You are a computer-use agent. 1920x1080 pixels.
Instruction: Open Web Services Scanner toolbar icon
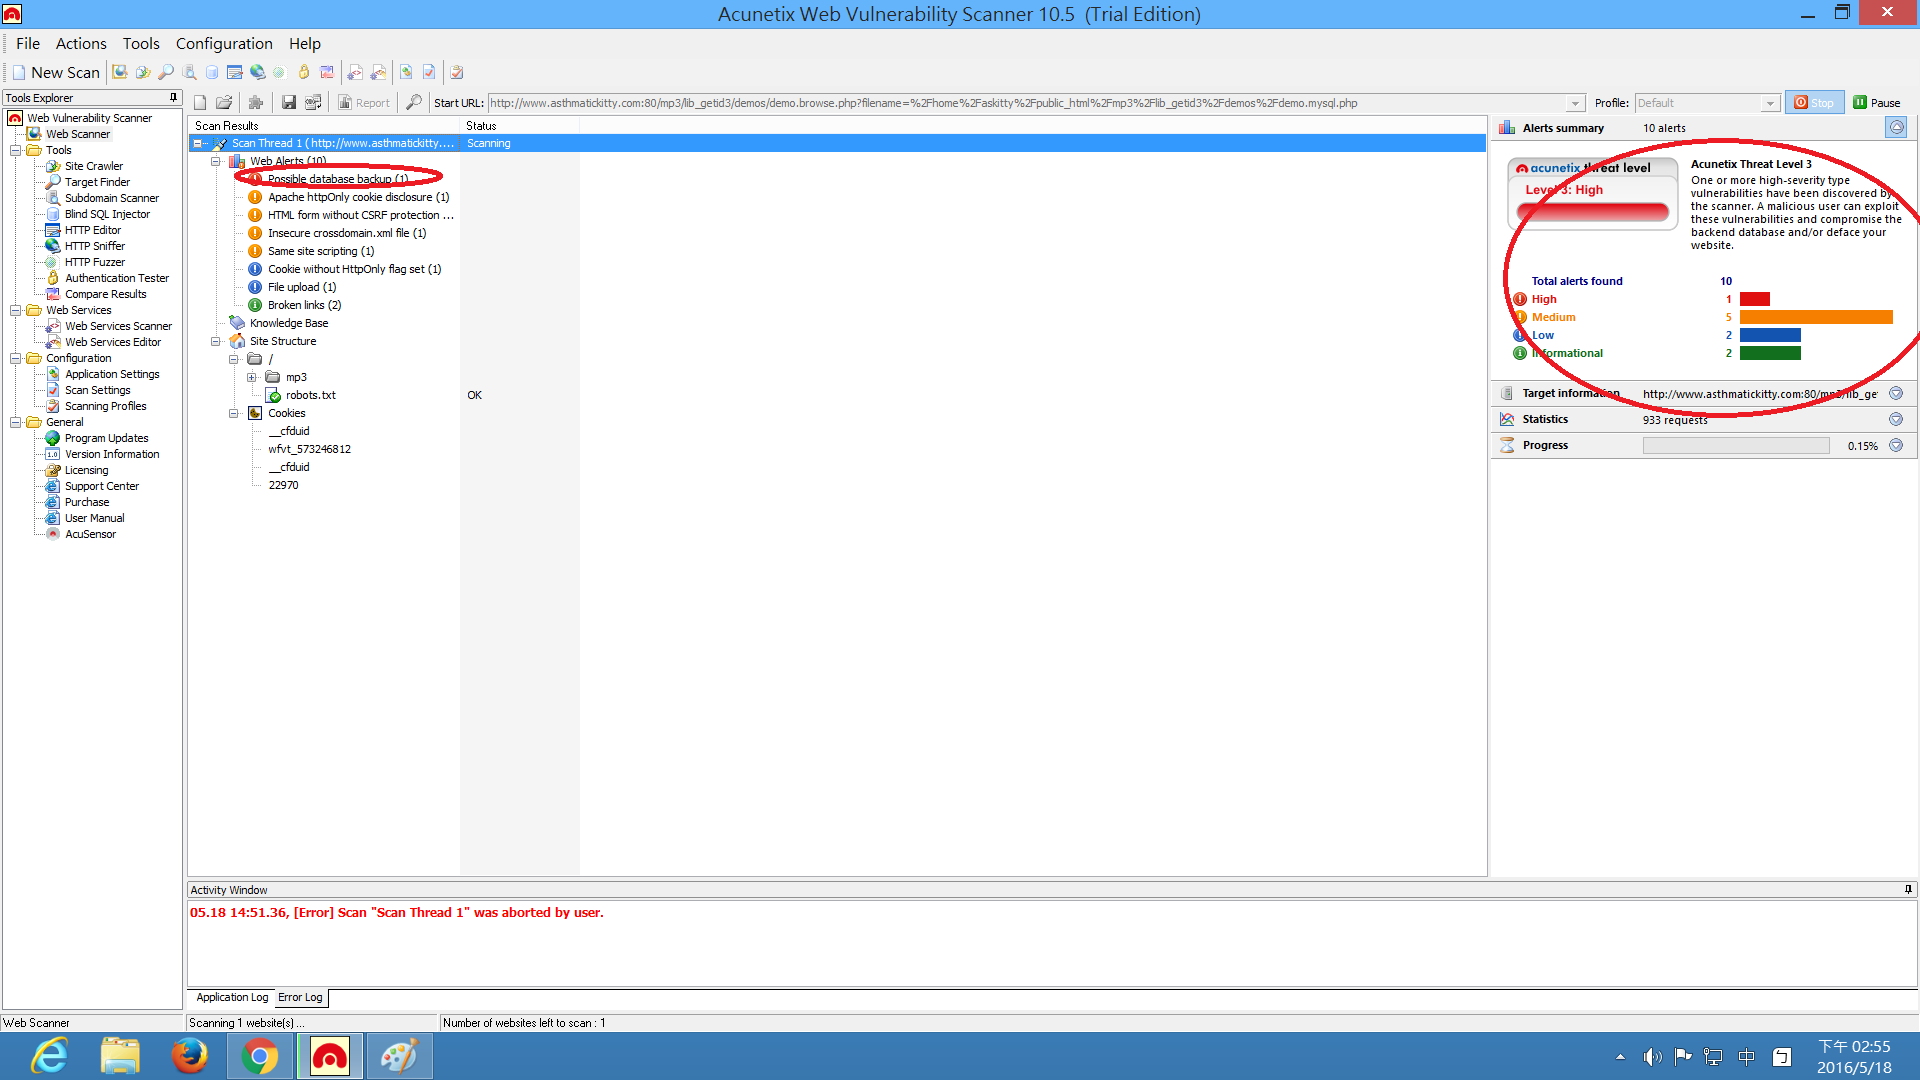pos(355,72)
